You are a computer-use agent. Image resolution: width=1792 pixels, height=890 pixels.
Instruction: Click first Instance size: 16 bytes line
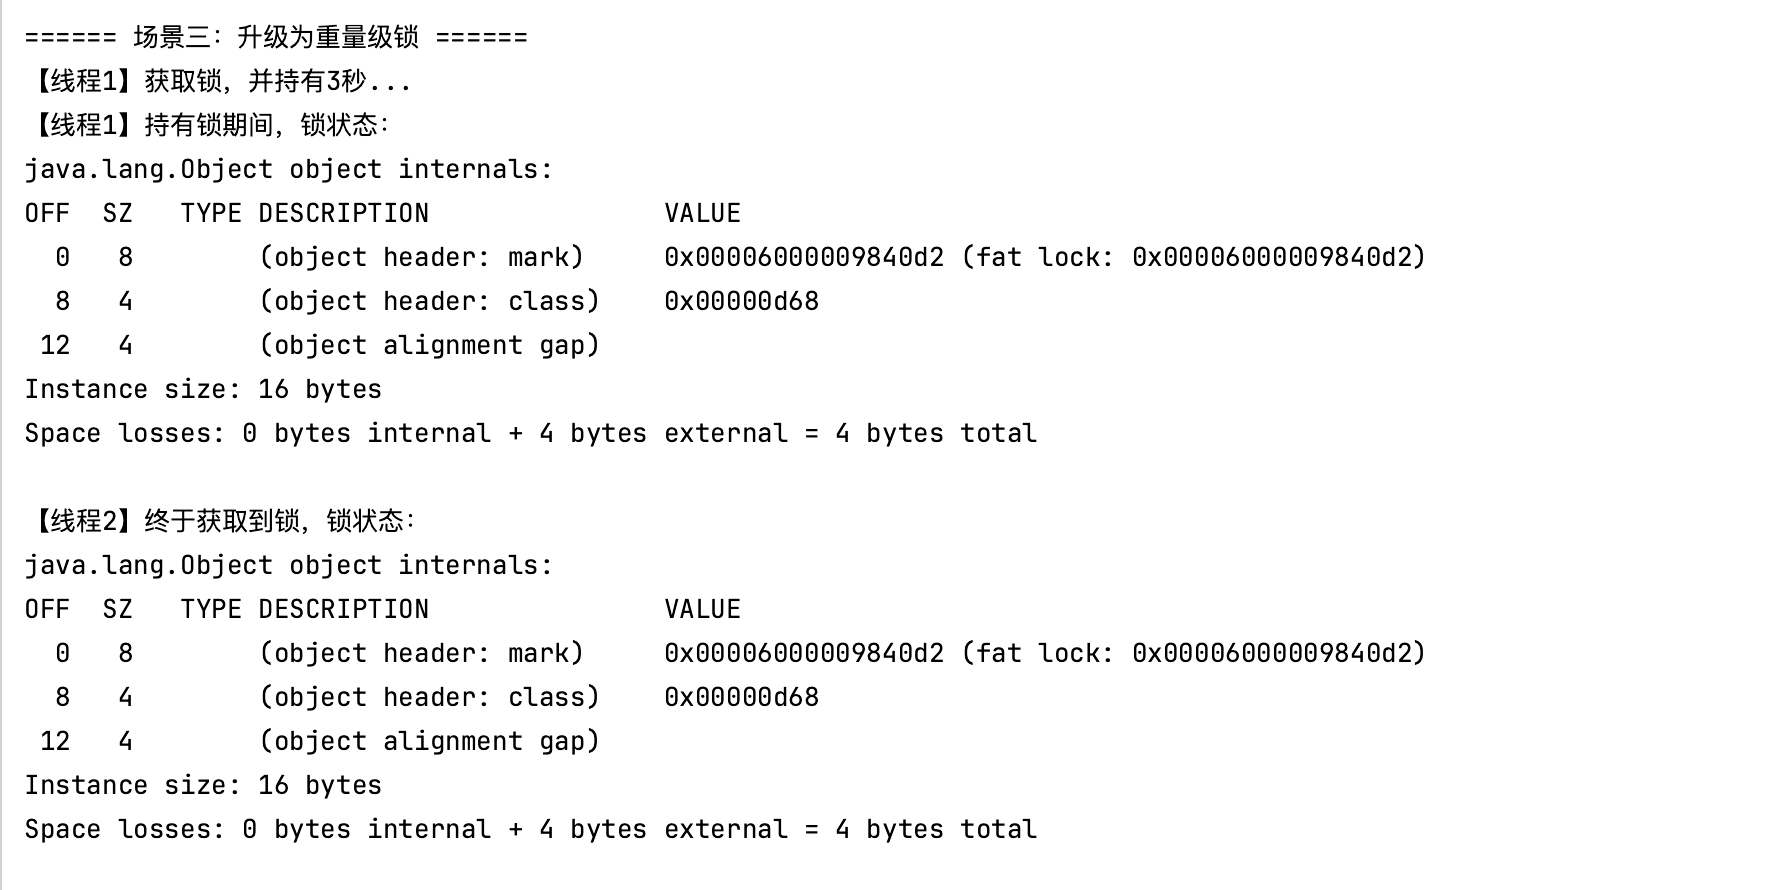[203, 389]
